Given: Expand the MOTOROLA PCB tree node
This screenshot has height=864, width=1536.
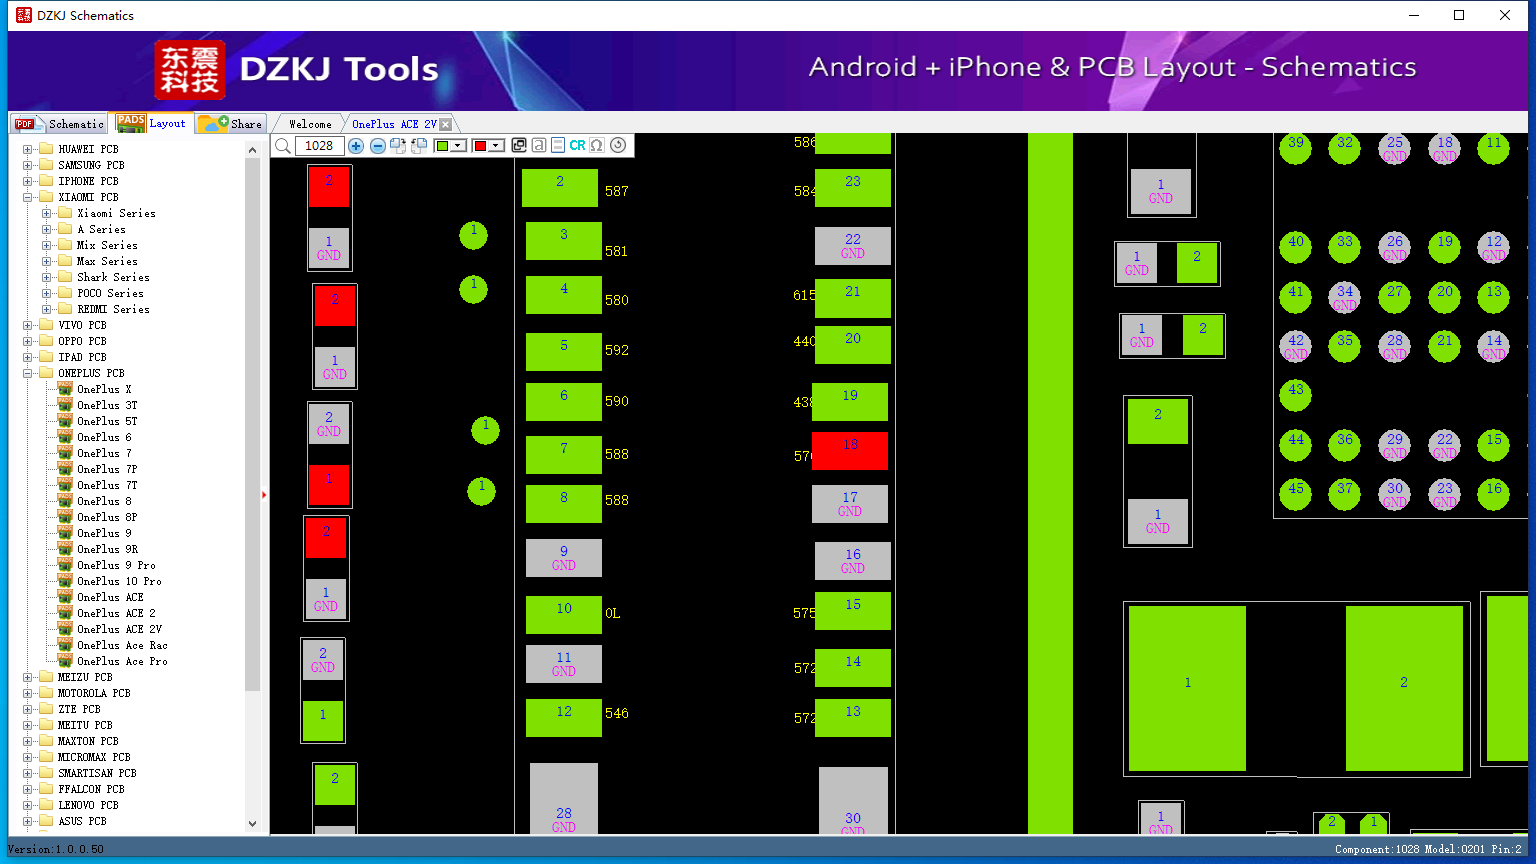Looking at the screenshot, I should coord(28,693).
